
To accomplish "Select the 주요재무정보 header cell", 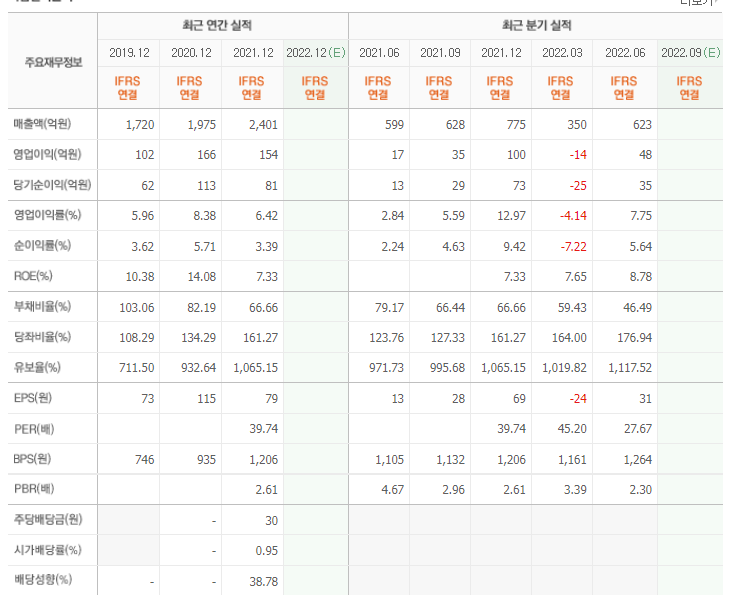I will (x=53, y=62).
